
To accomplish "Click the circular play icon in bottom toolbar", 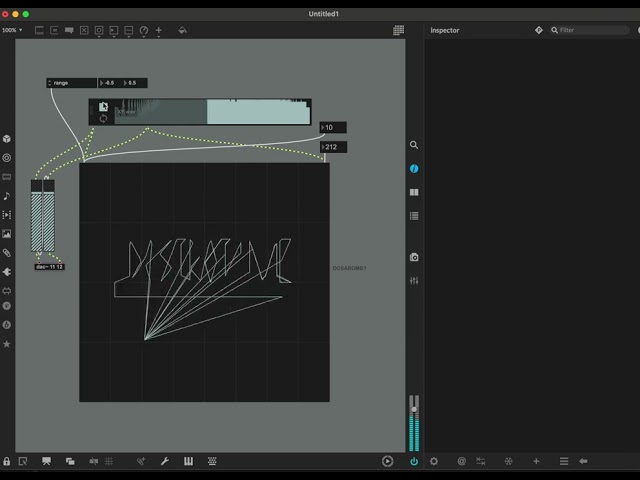I will coord(387,461).
